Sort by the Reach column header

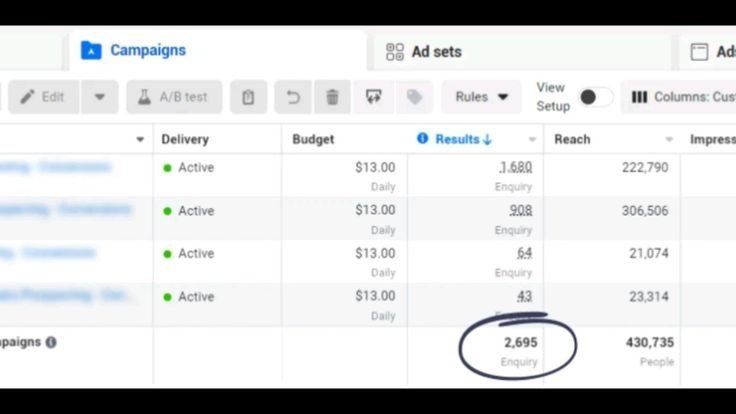click(572, 139)
